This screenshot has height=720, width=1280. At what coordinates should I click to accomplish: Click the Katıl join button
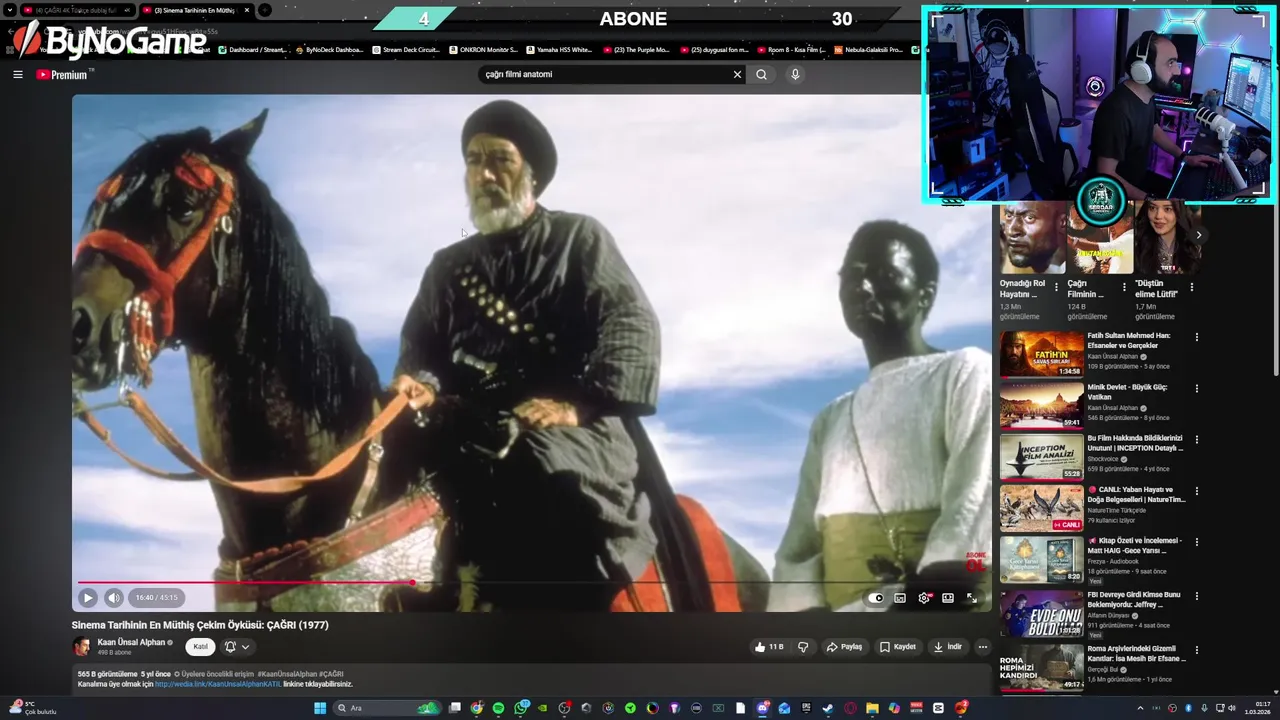click(x=200, y=647)
